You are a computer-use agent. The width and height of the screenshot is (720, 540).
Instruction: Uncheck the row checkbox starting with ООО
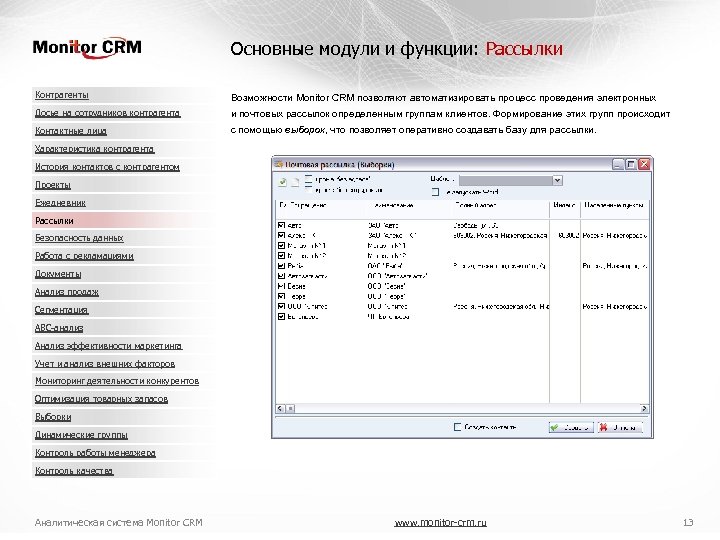point(281,306)
